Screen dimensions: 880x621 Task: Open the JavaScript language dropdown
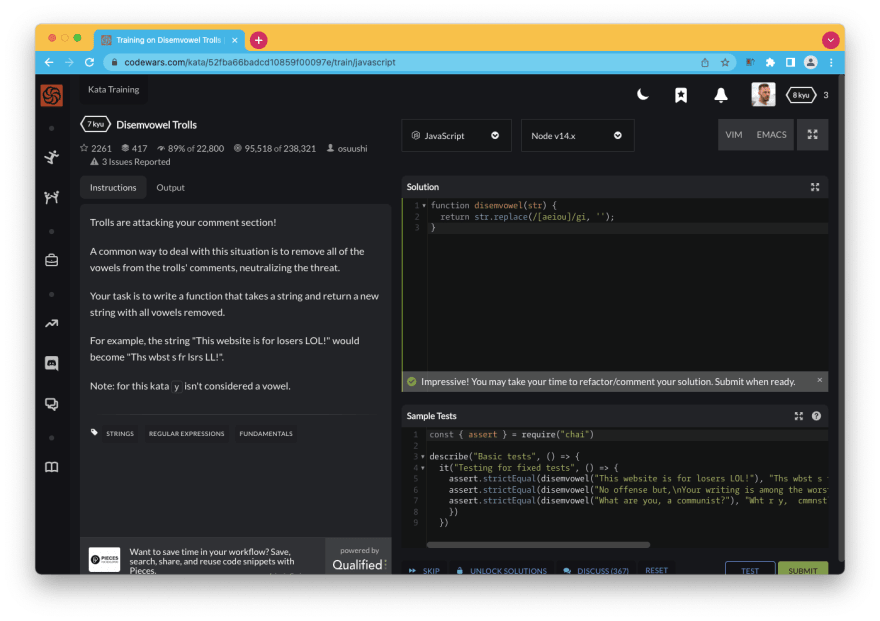[456, 135]
